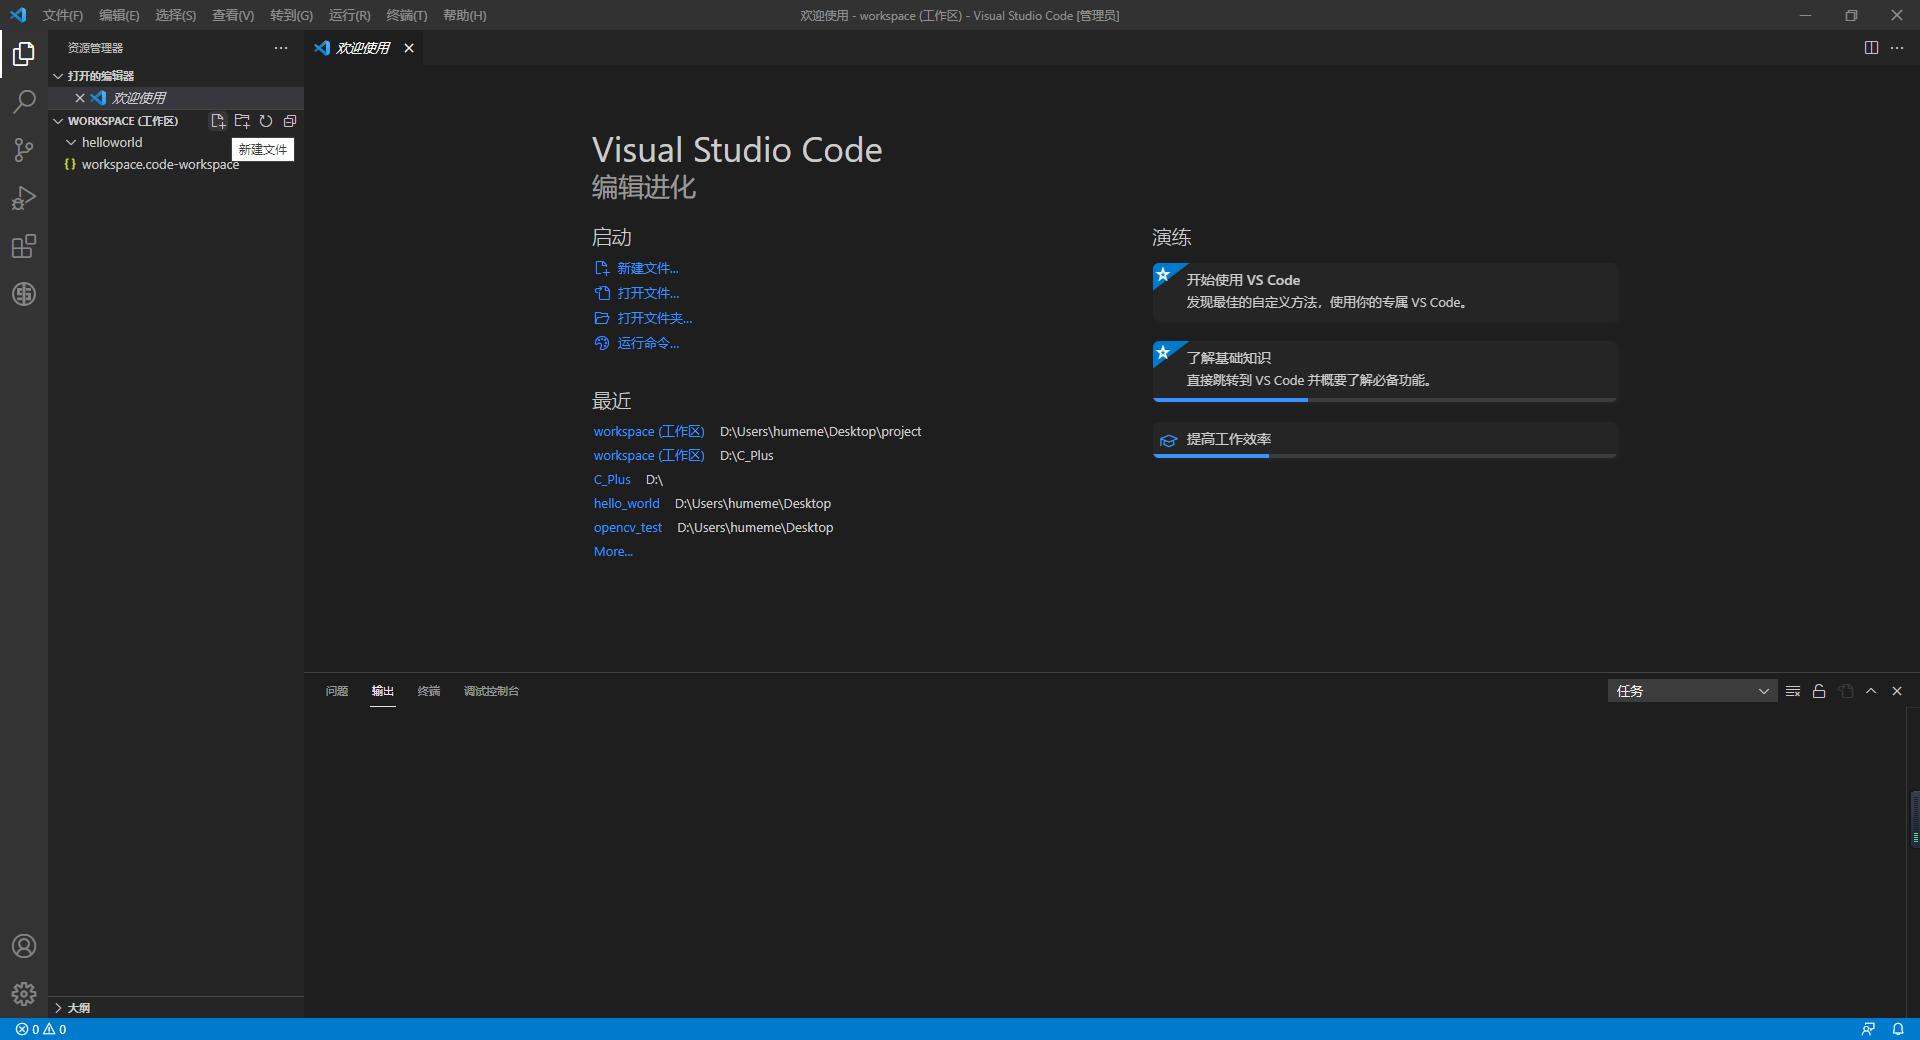
Task: Close the bottom panel
Action: click(1897, 691)
